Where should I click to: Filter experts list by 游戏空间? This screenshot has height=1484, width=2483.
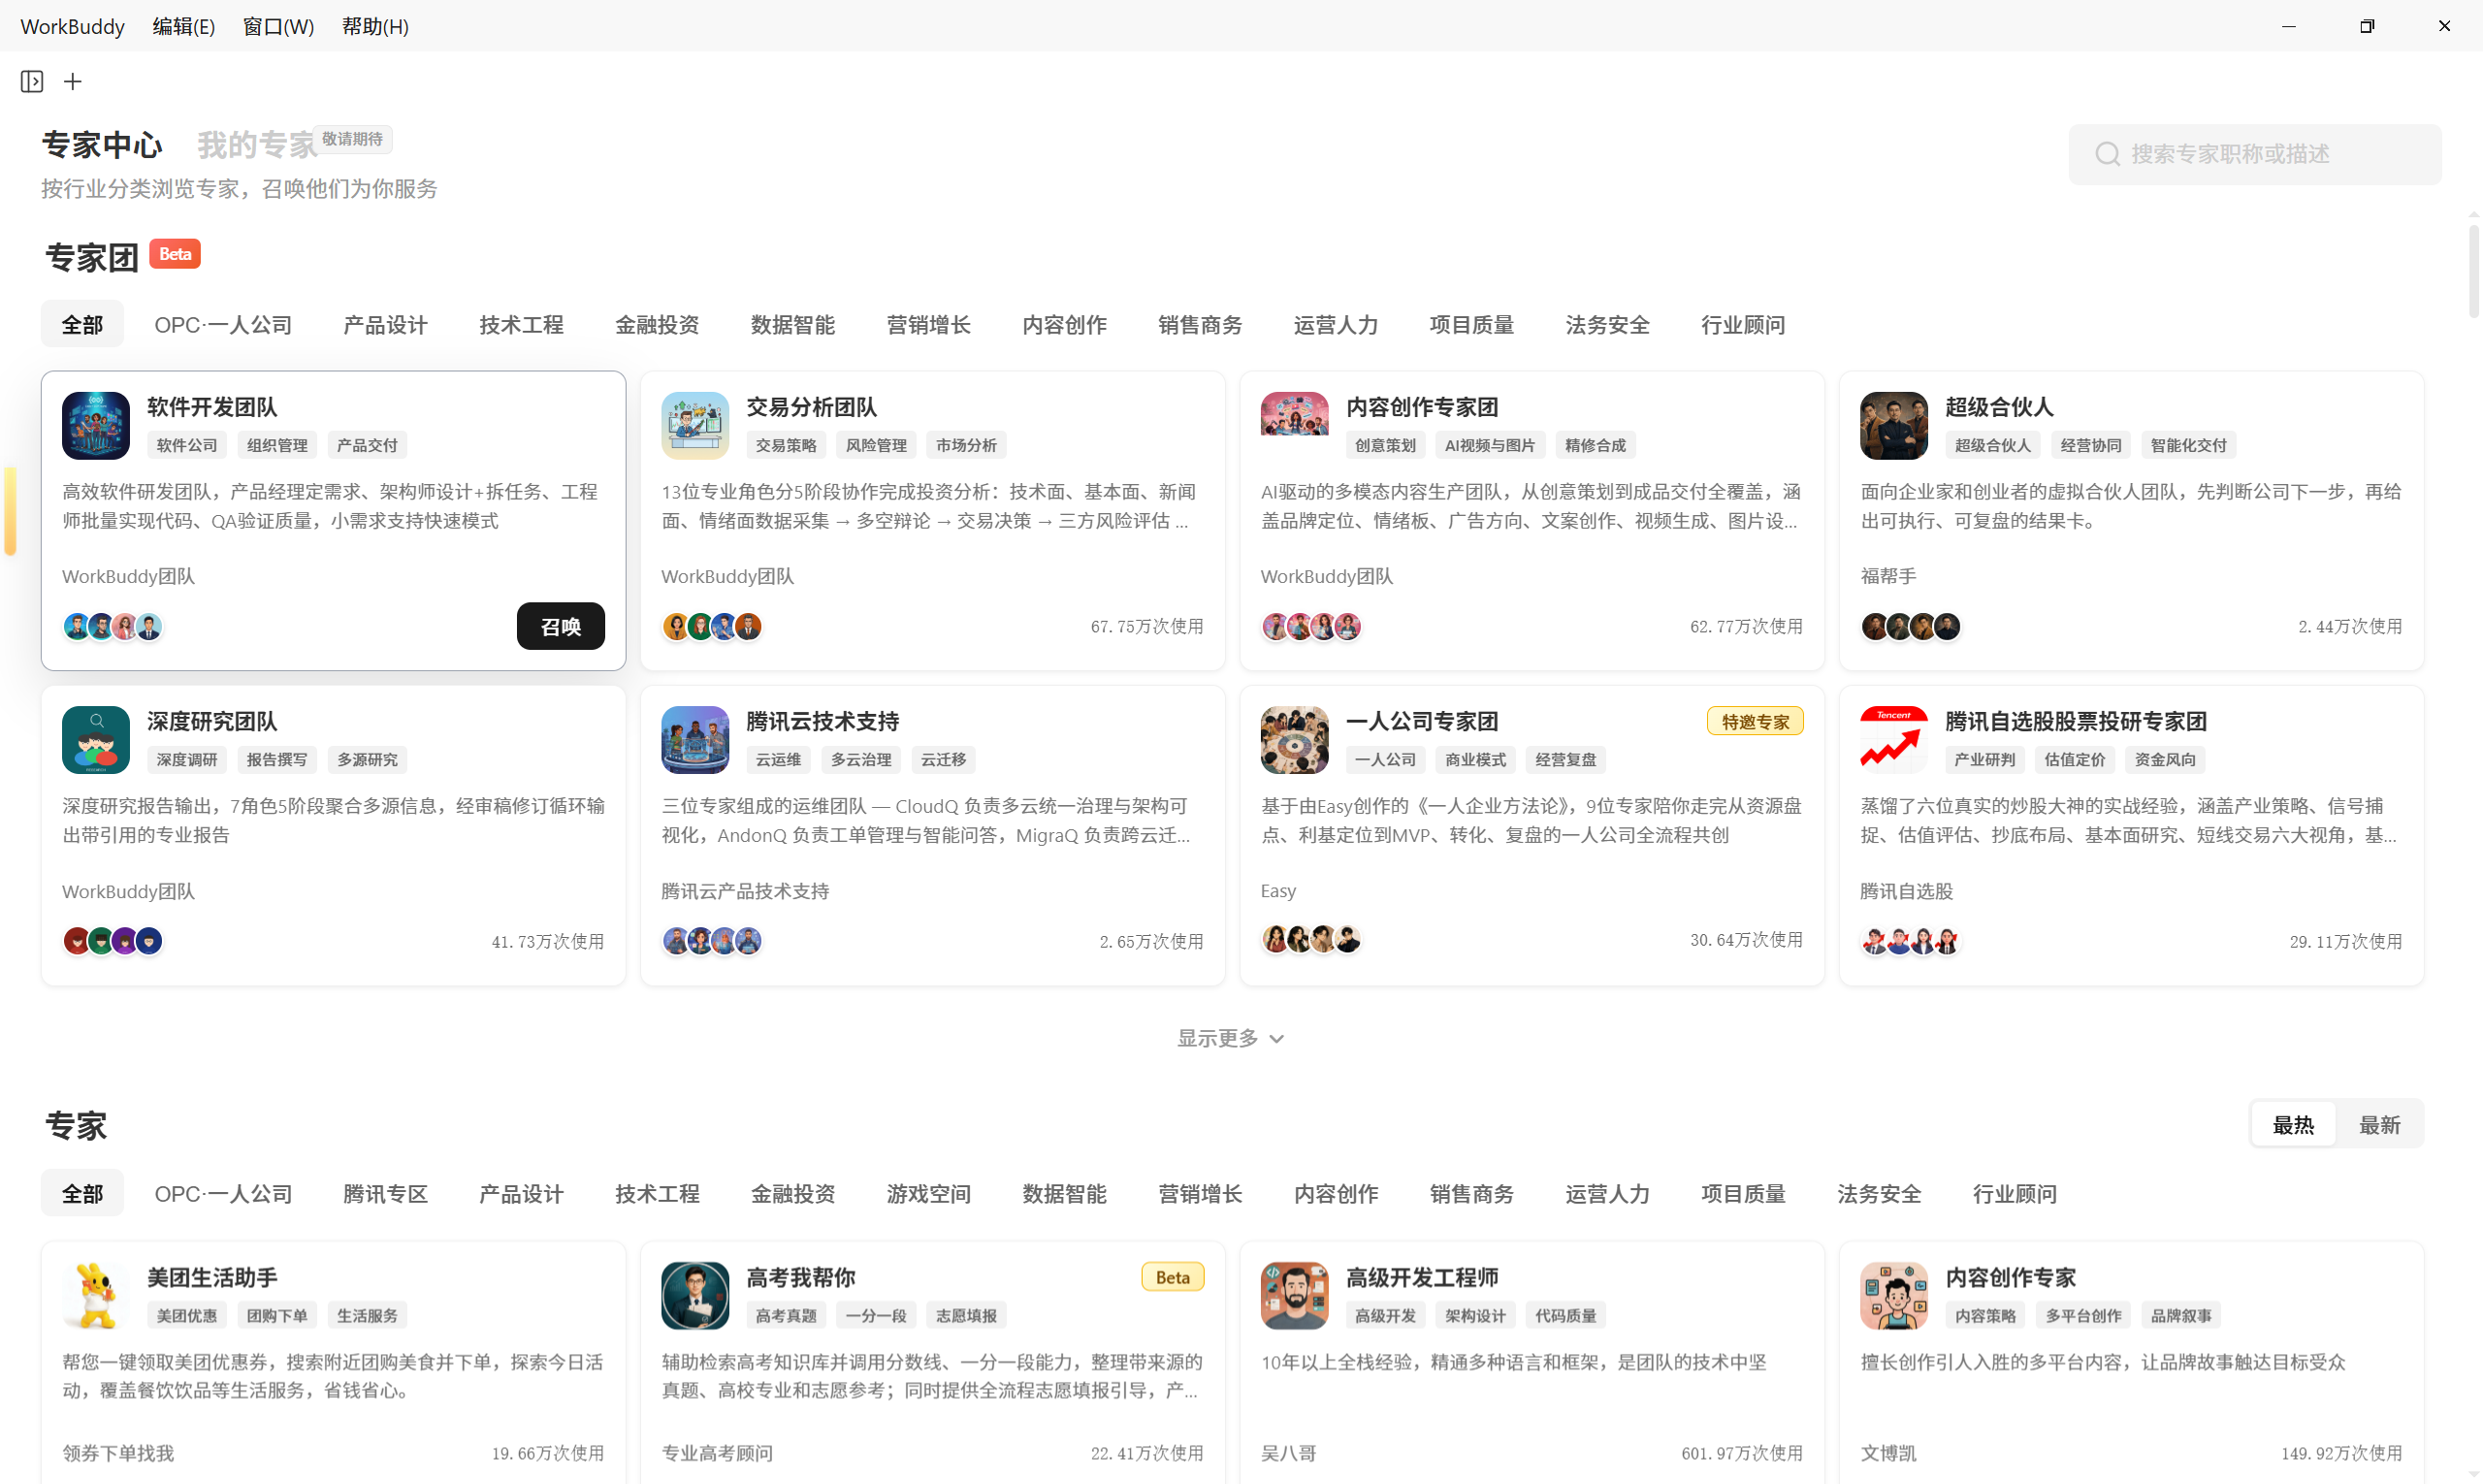928,1194
